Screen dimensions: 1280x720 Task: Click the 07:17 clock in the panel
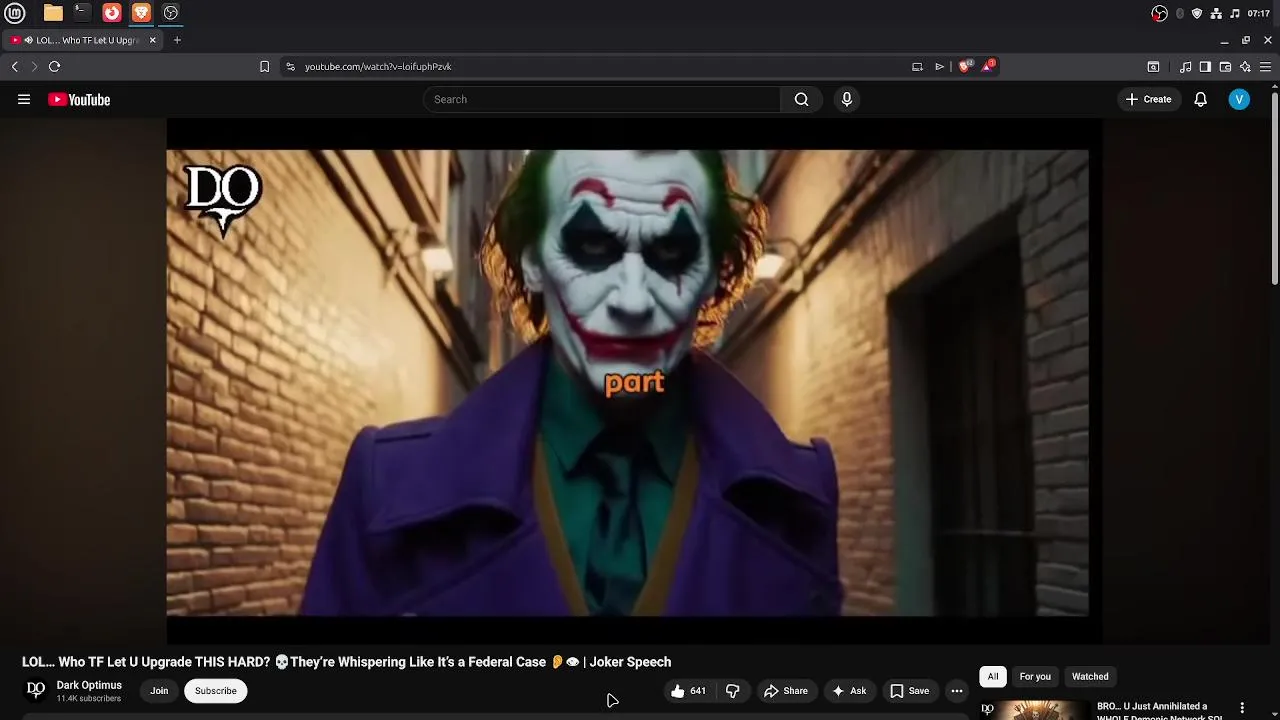point(1259,13)
